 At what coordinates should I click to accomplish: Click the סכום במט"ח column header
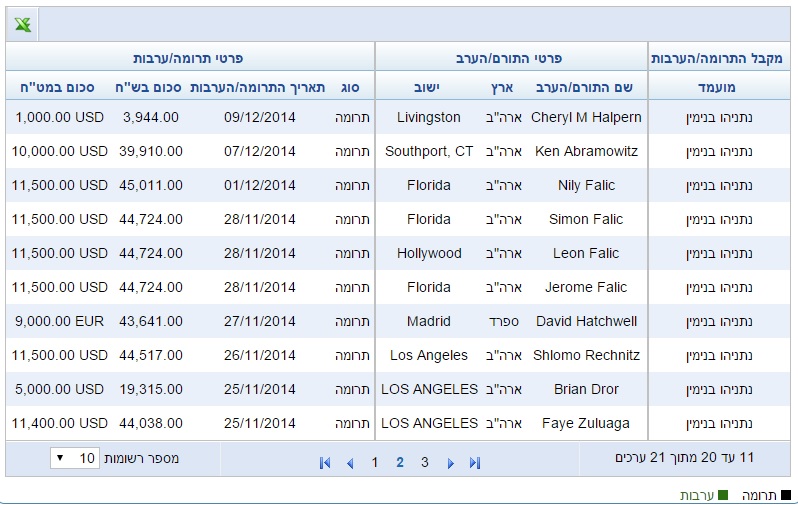(x=57, y=87)
